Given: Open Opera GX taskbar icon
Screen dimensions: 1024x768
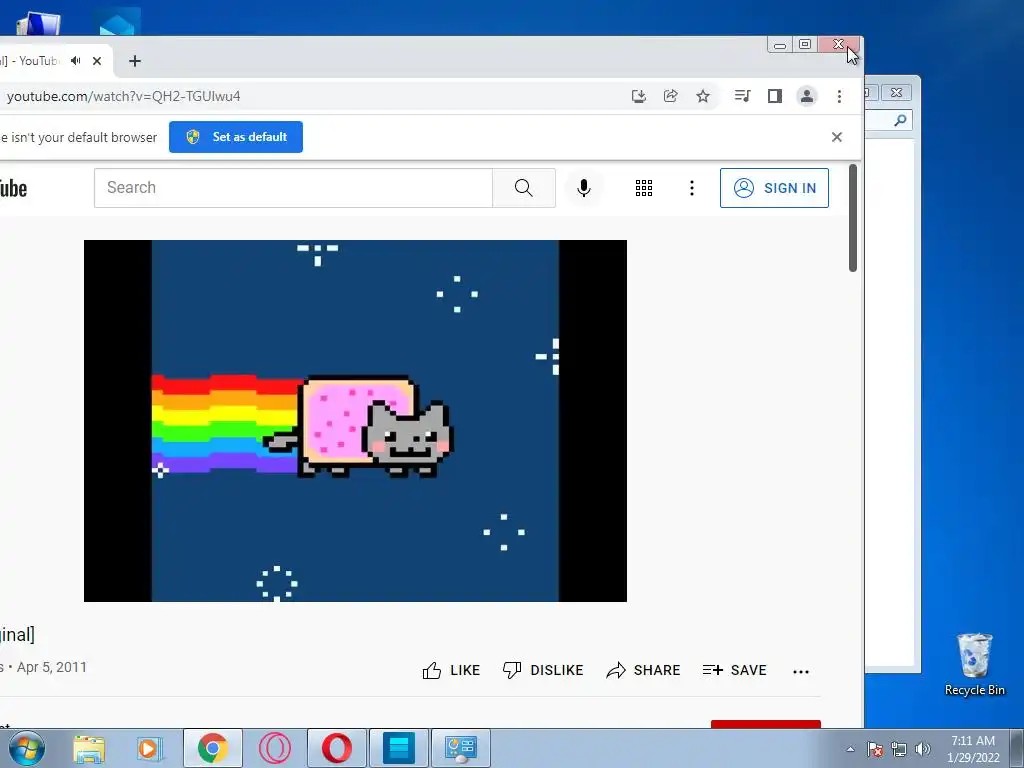Looking at the screenshot, I should point(275,748).
